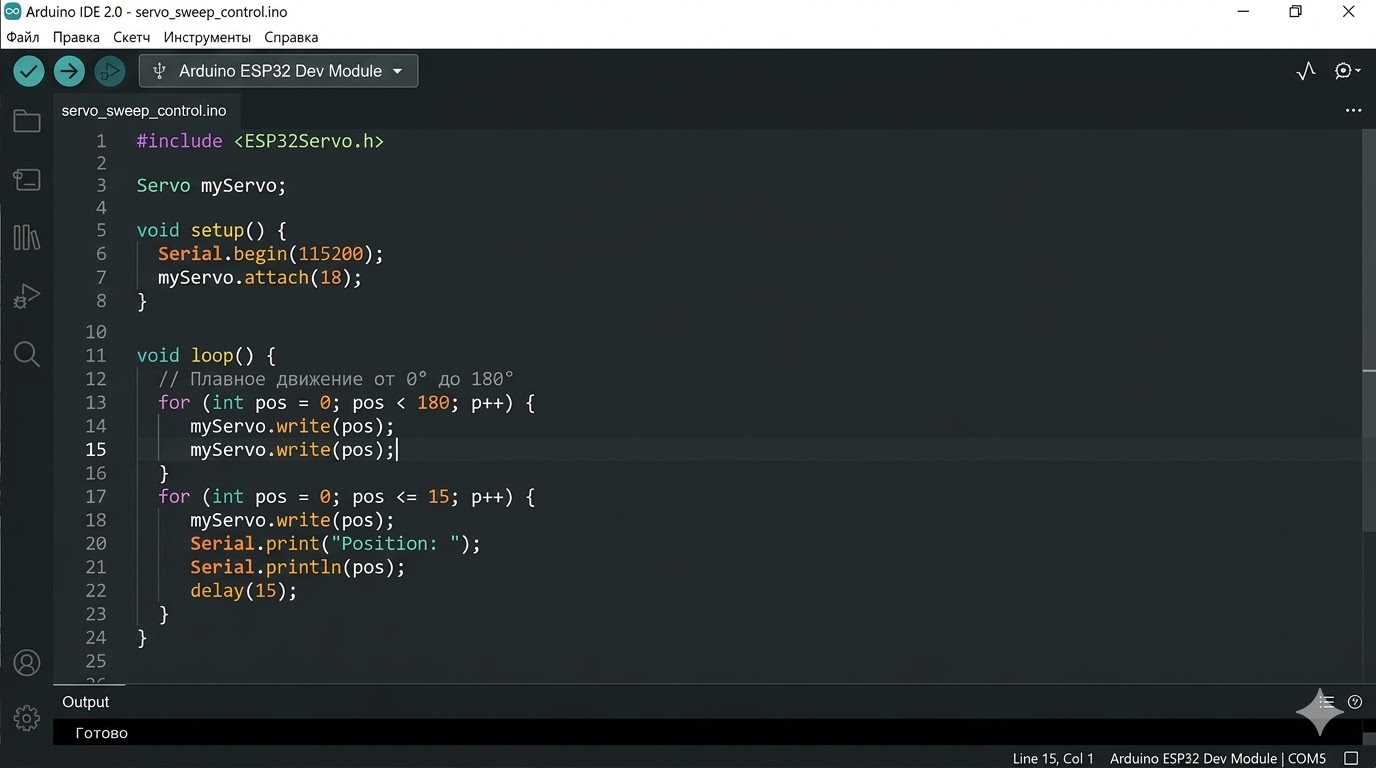The height and width of the screenshot is (768, 1376).
Task: Open the Sketchbook sidebar panel
Action: [26, 120]
